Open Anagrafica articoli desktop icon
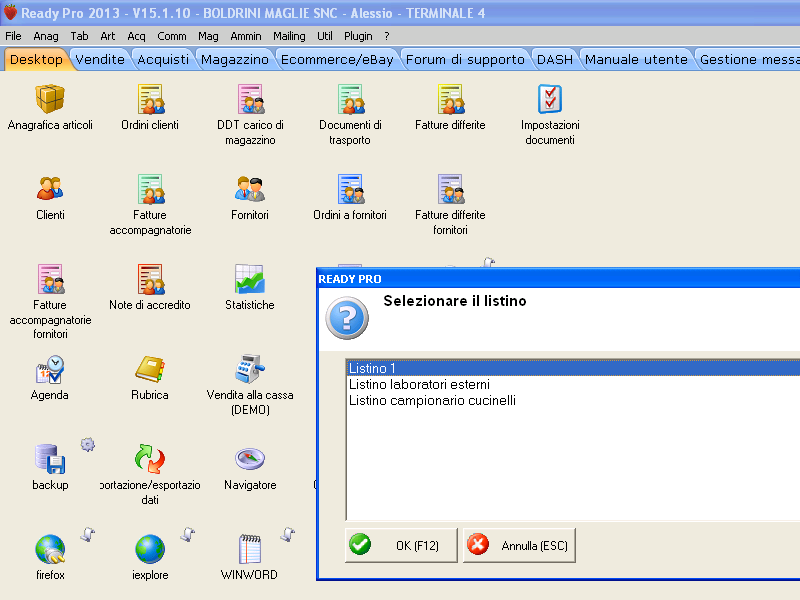 click(50, 99)
